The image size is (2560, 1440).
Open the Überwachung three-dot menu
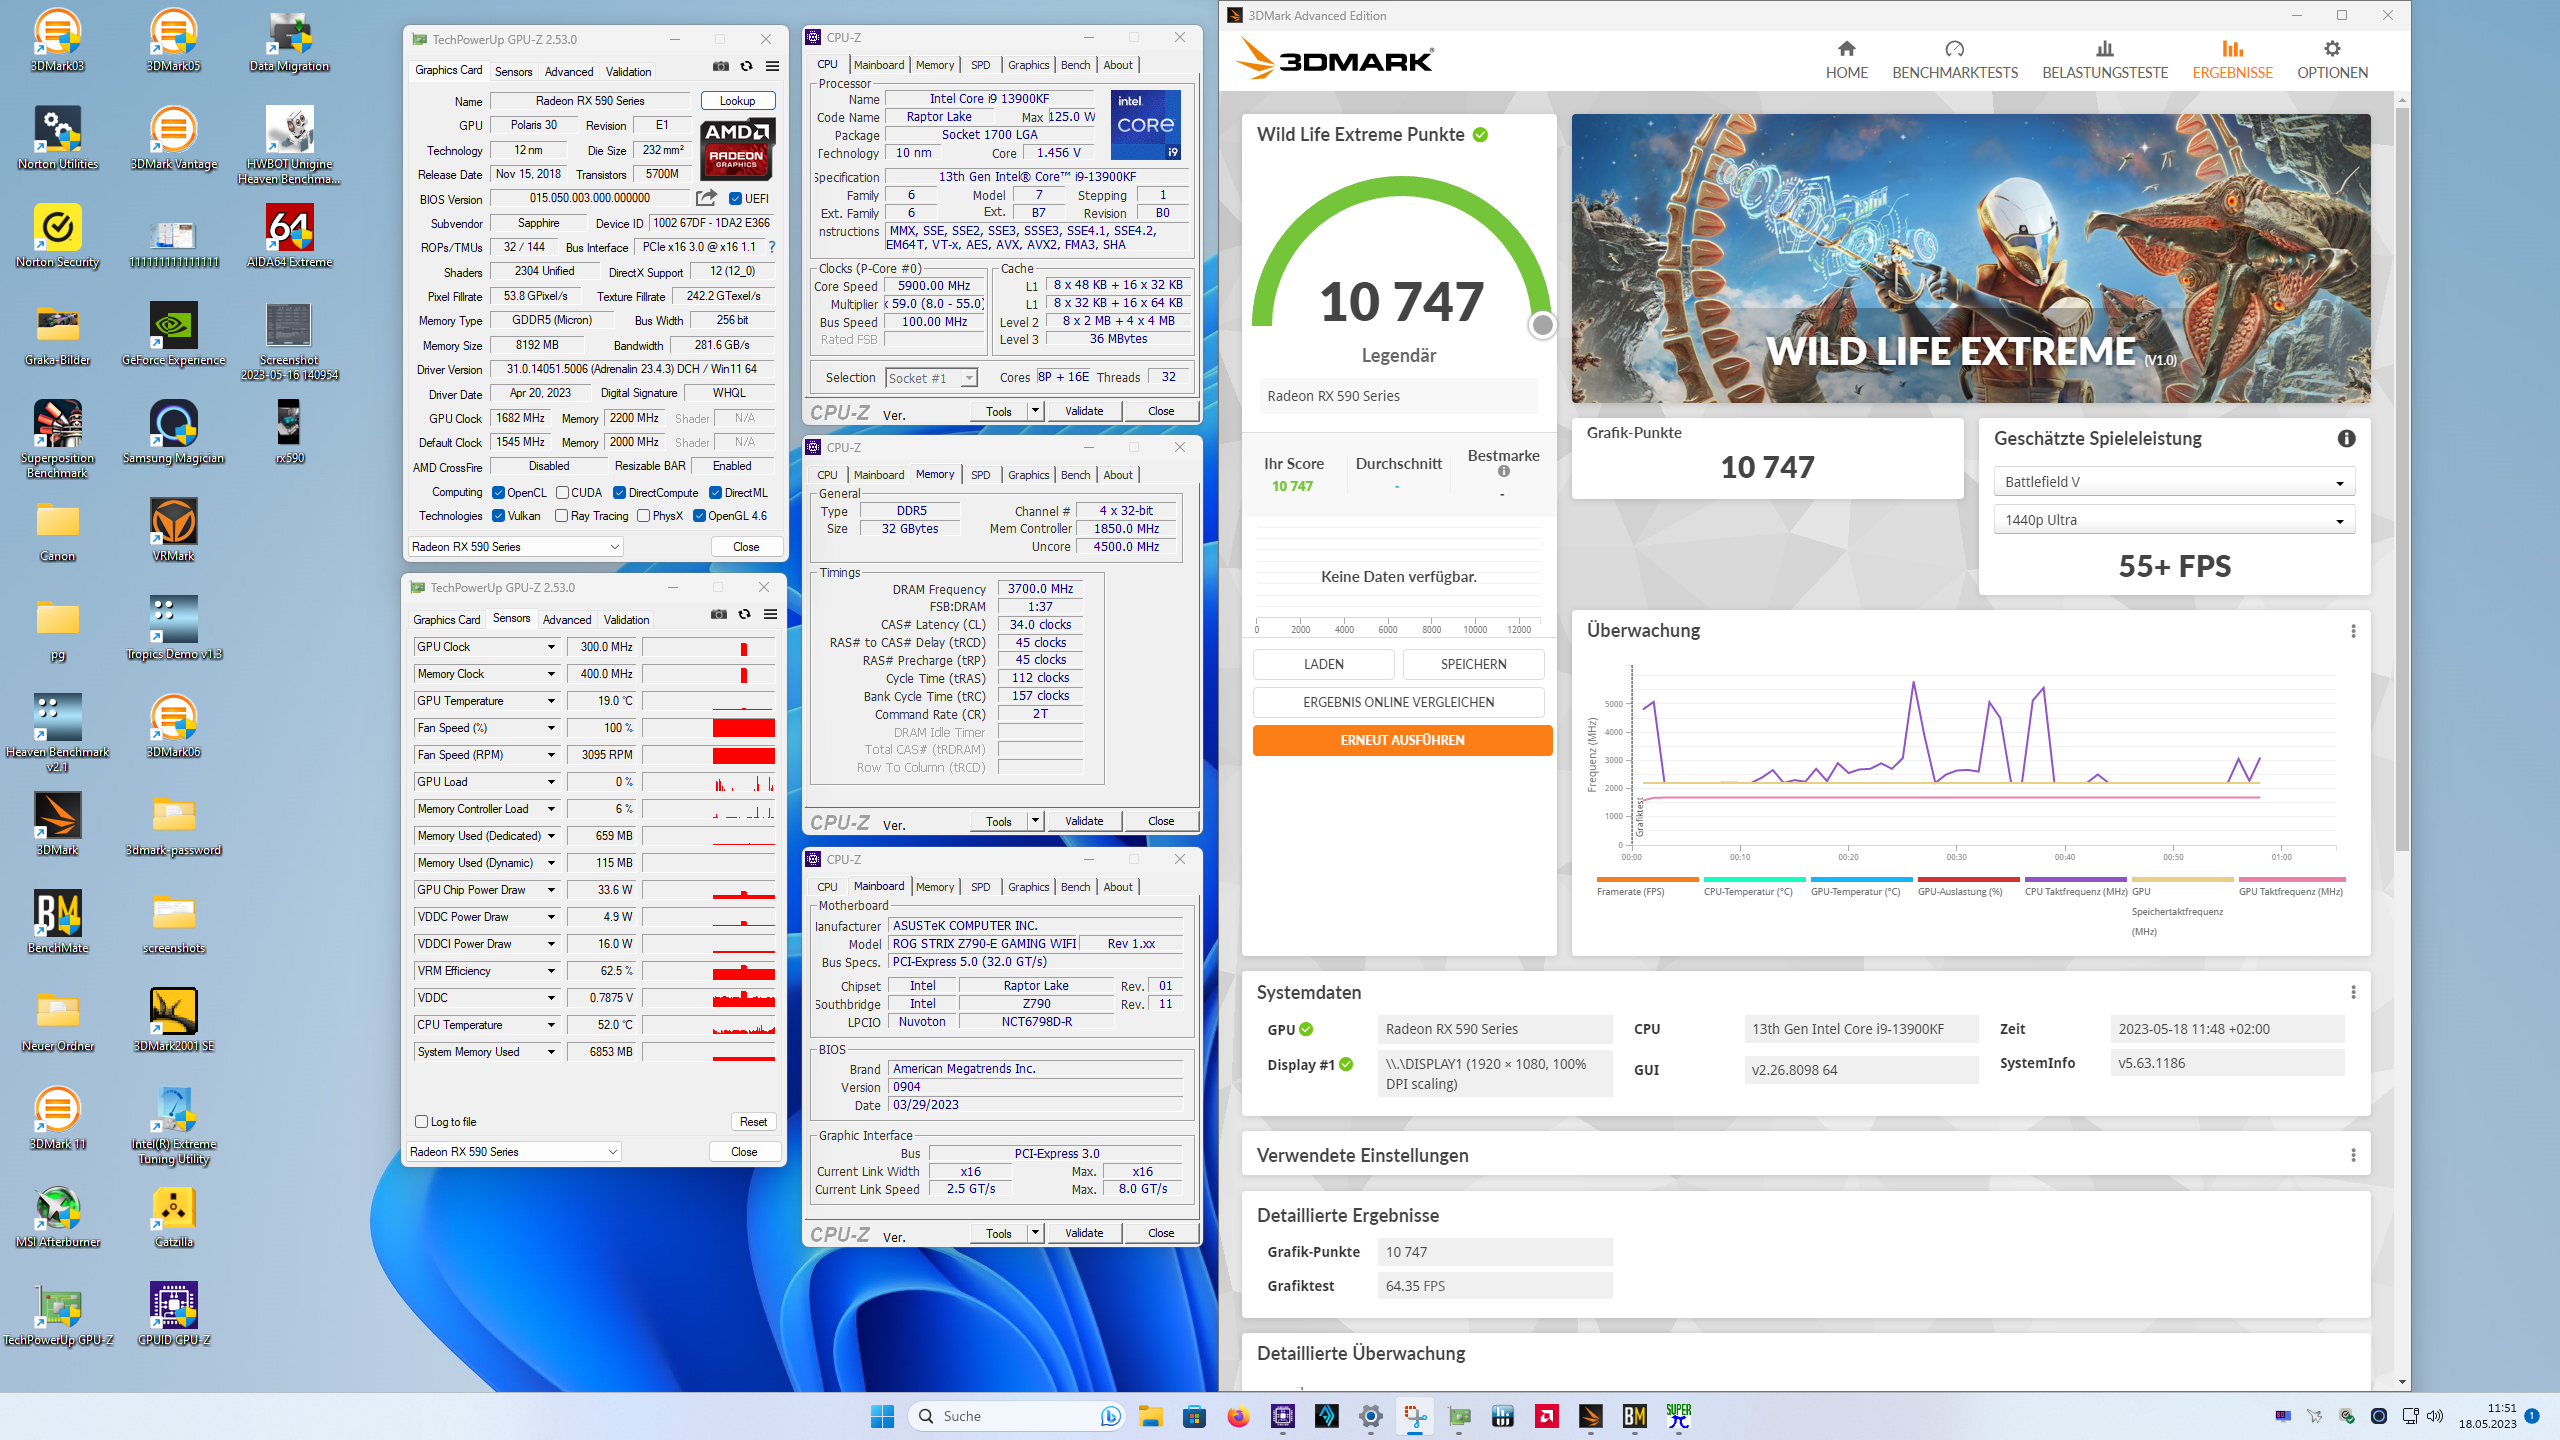point(2353,631)
